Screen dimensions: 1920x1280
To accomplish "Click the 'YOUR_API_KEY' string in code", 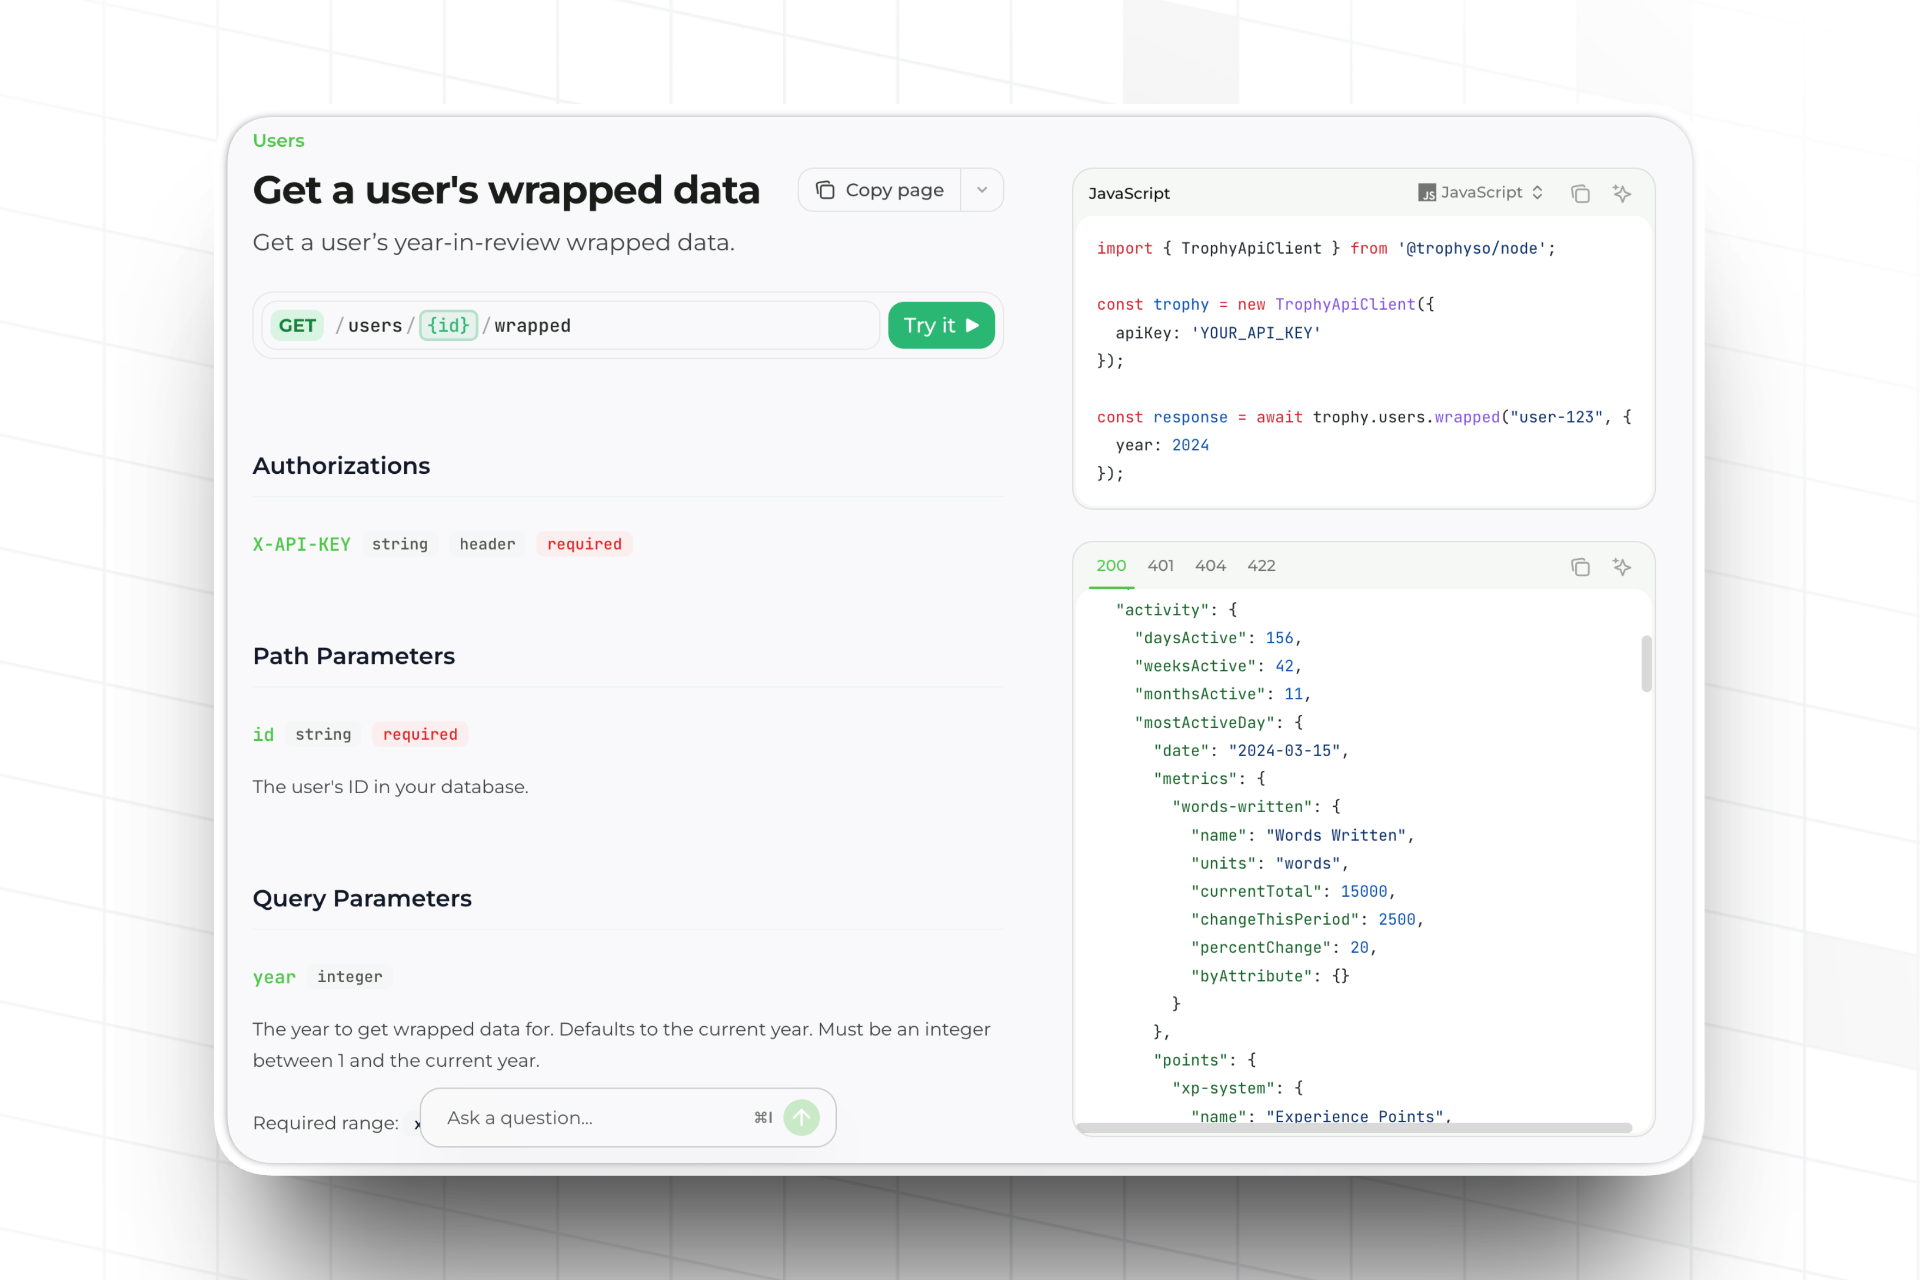I will (1255, 333).
